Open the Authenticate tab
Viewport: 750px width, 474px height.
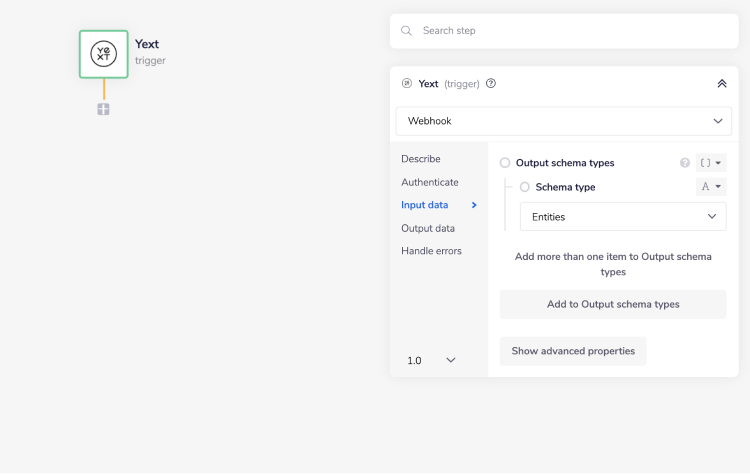click(430, 182)
